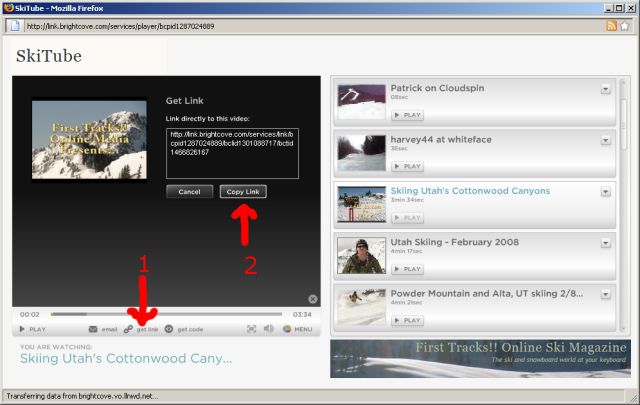Screen dimensions: 640x405
Task: Select Utah Skiing - February 2008 title
Action: click(x=454, y=242)
